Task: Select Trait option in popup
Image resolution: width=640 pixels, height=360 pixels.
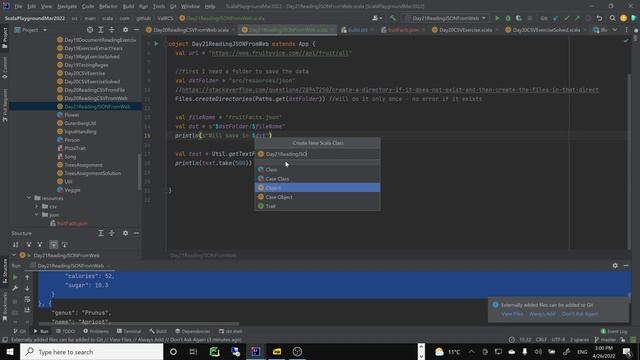Action: (x=318, y=206)
